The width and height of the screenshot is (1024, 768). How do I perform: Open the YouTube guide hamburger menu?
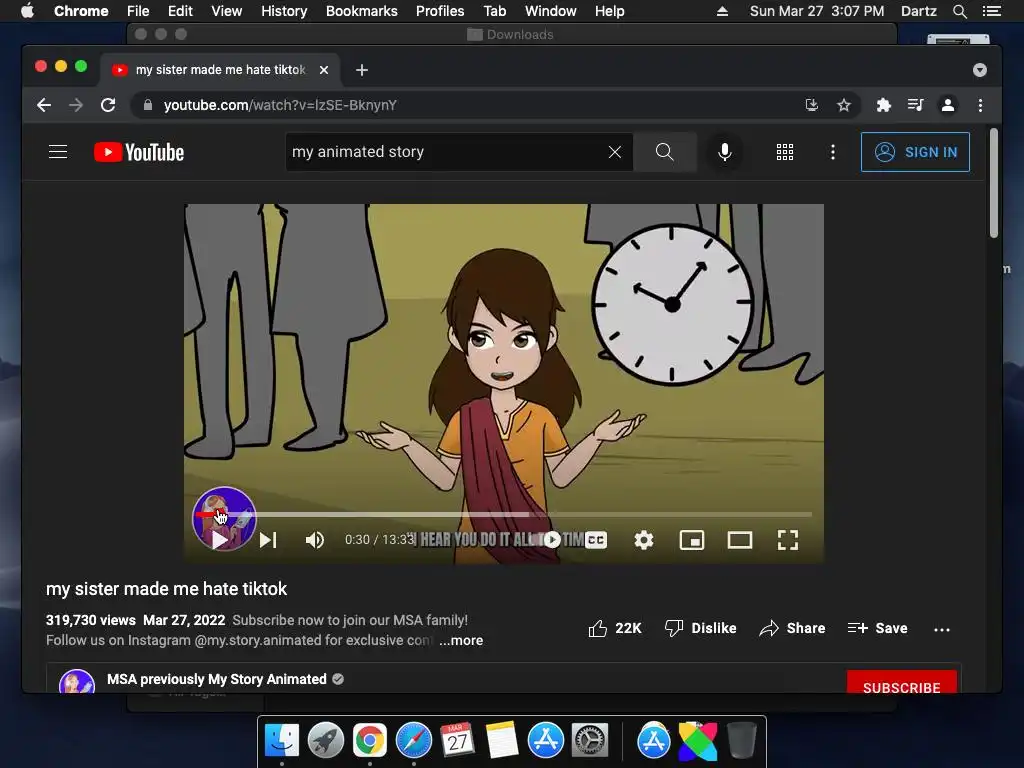tap(58, 152)
